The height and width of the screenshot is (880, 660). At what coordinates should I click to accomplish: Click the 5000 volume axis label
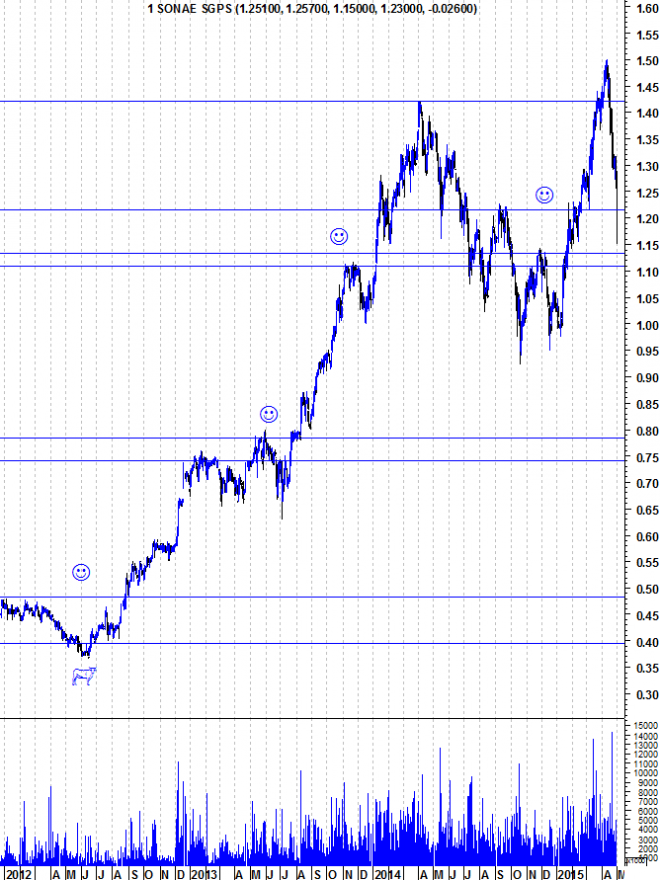pyautogui.click(x=648, y=819)
